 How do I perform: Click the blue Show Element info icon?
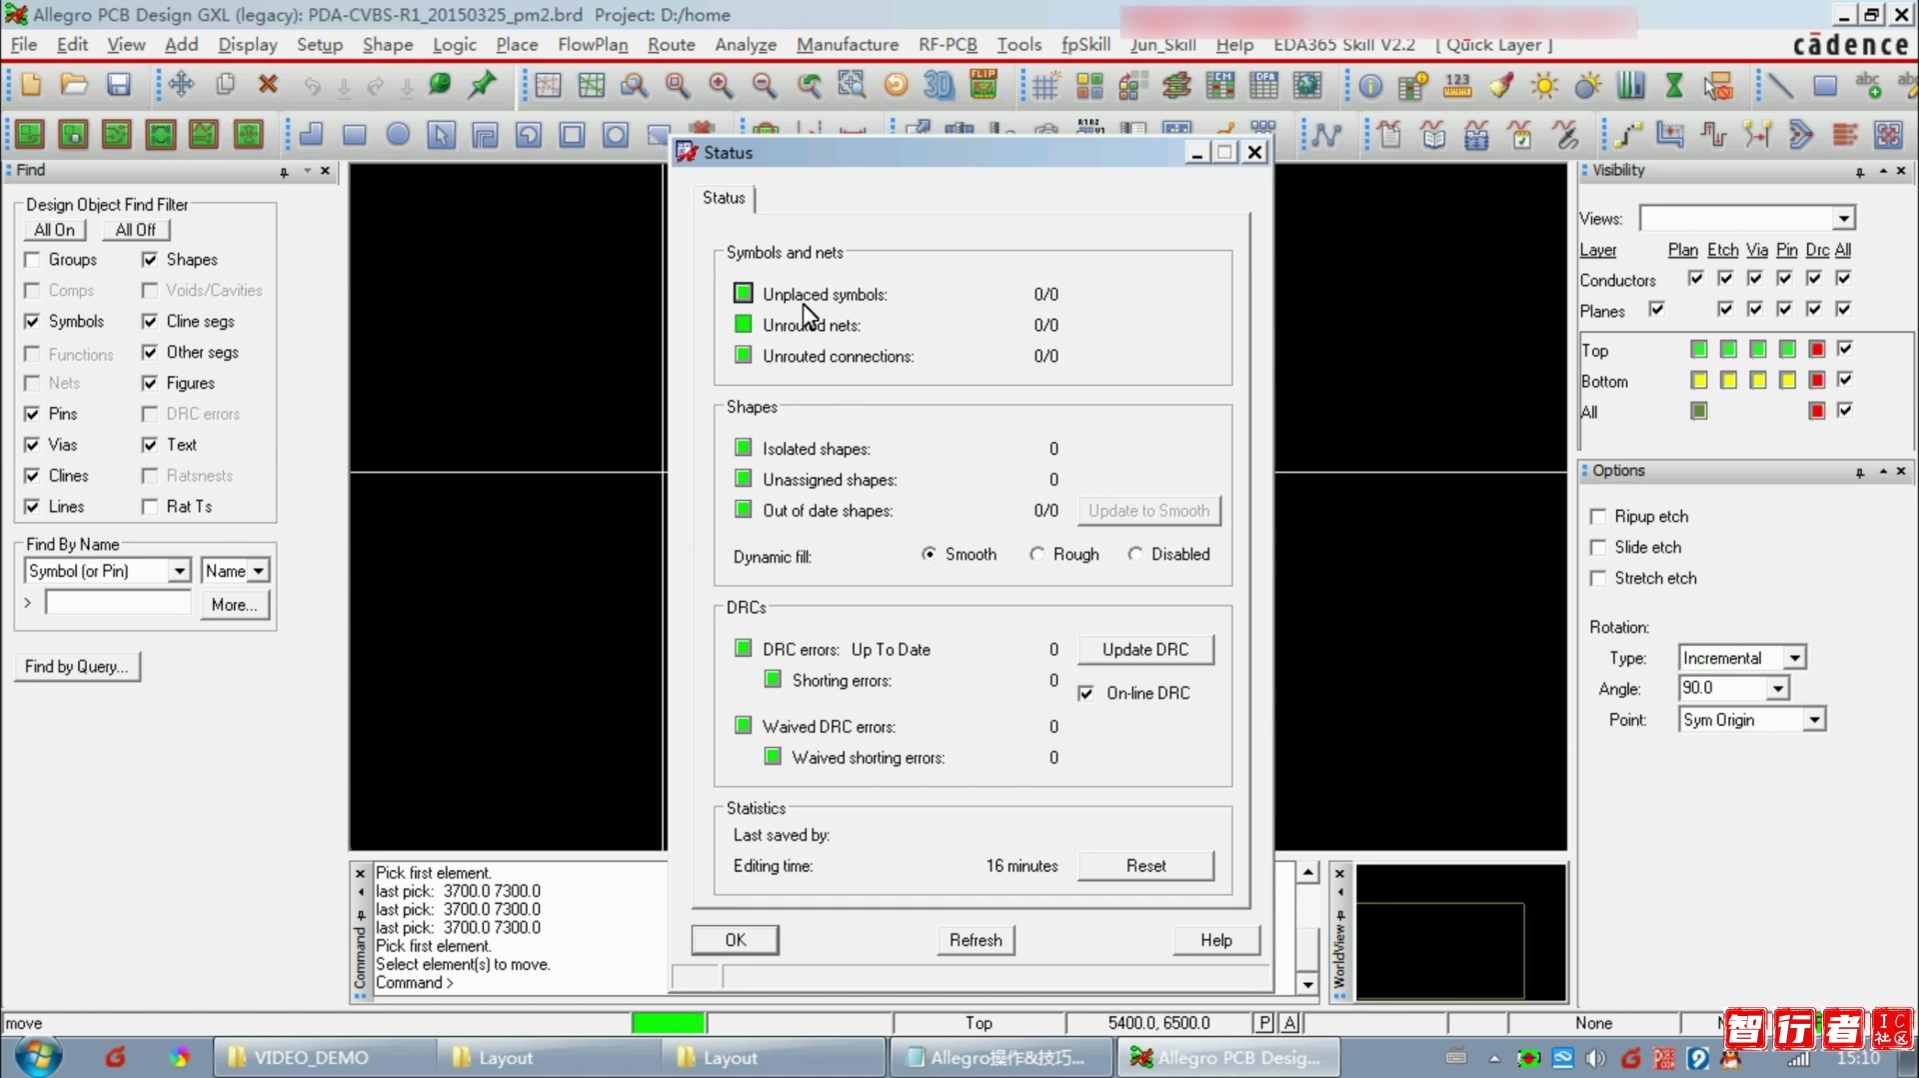1370,87
